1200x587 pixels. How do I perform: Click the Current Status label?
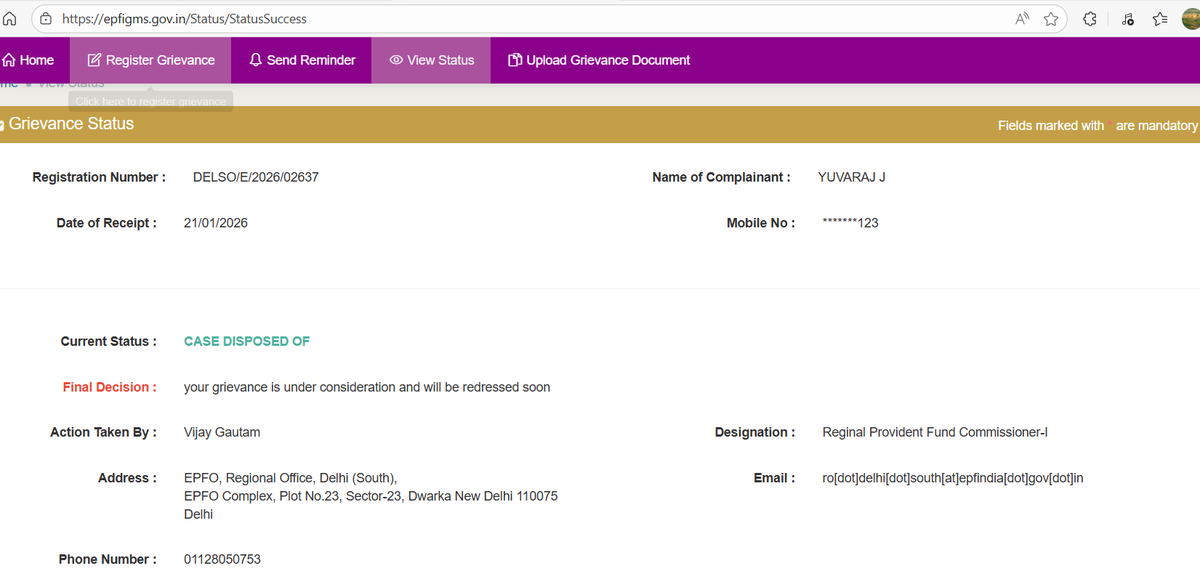[x=109, y=341]
